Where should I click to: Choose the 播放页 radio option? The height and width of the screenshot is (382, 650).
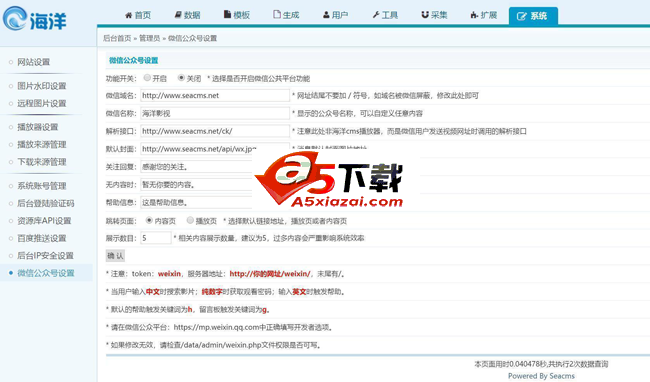pos(190,220)
